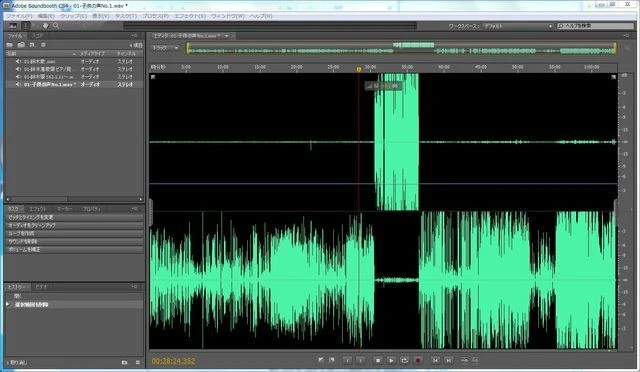Open the エフェクト(S) menu
The image size is (640, 372).
tap(190, 16)
